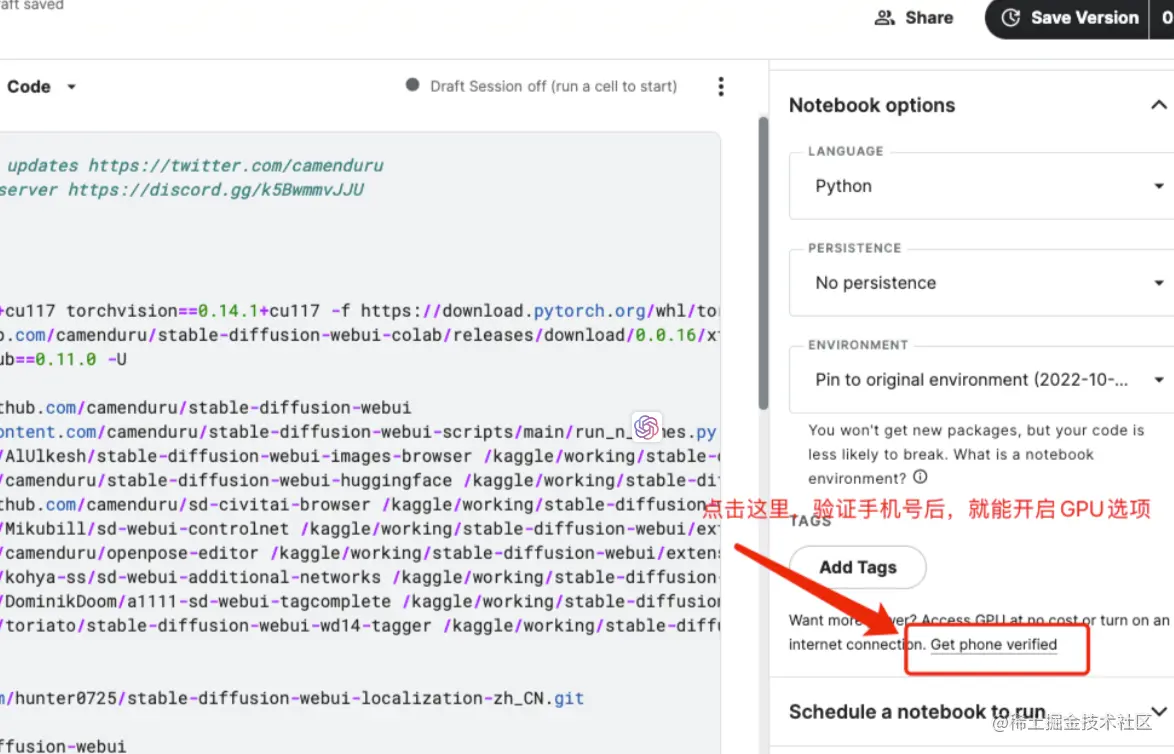
Task: Open the Code cell type dropdown
Action: 41,86
